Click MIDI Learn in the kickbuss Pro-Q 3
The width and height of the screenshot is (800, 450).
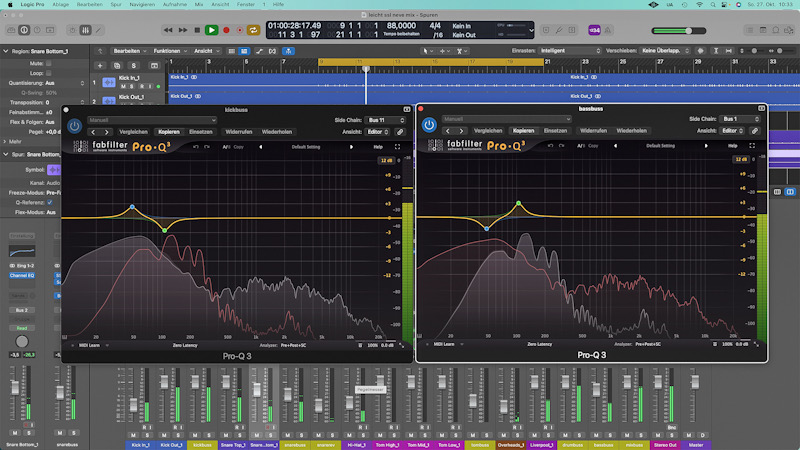coord(89,345)
